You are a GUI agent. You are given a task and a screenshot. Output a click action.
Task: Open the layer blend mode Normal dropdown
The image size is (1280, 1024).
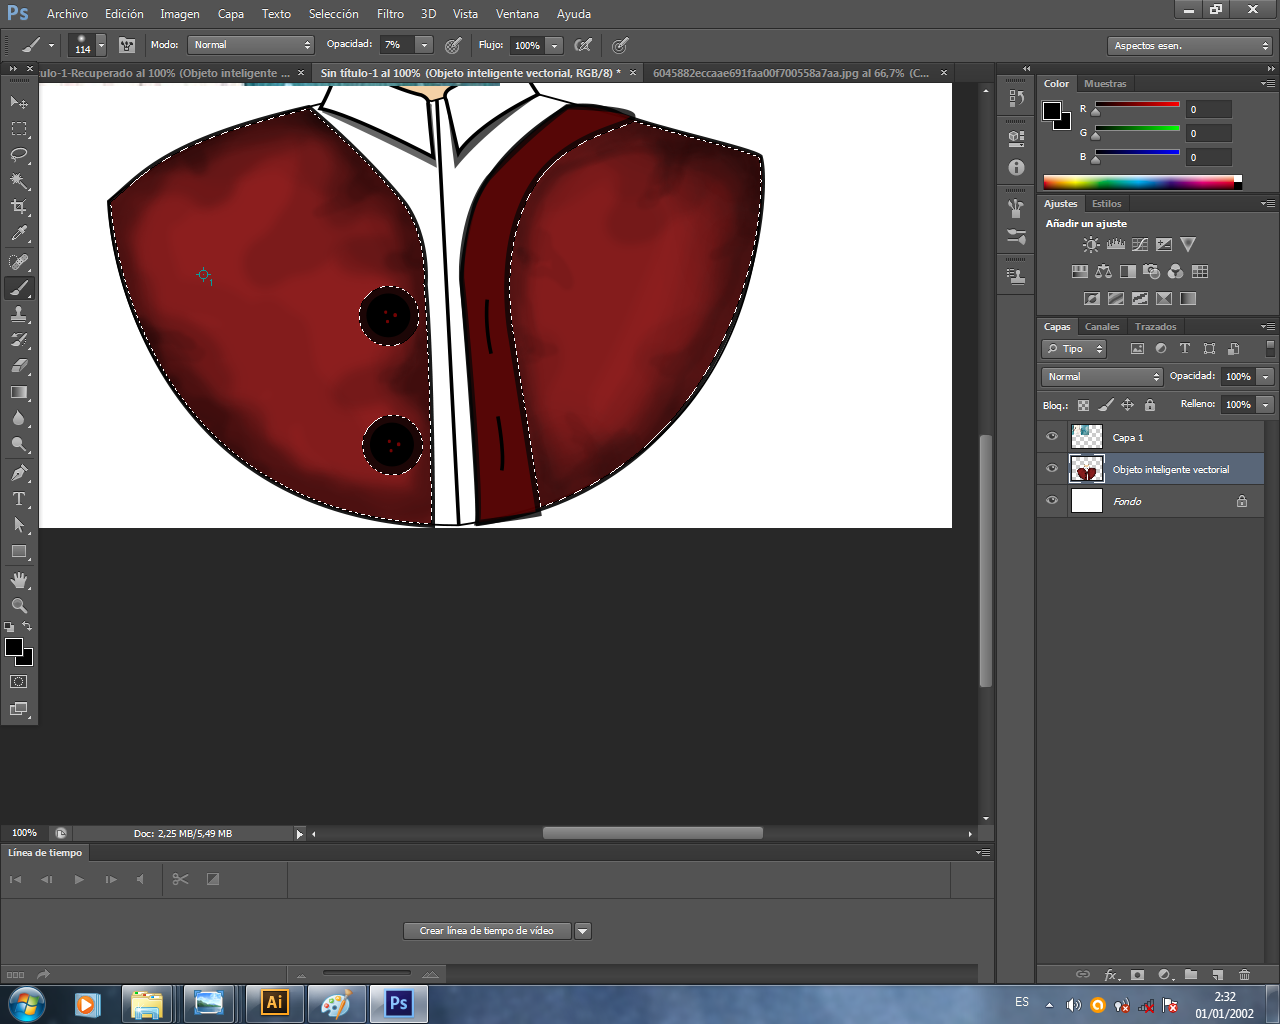click(x=1102, y=377)
